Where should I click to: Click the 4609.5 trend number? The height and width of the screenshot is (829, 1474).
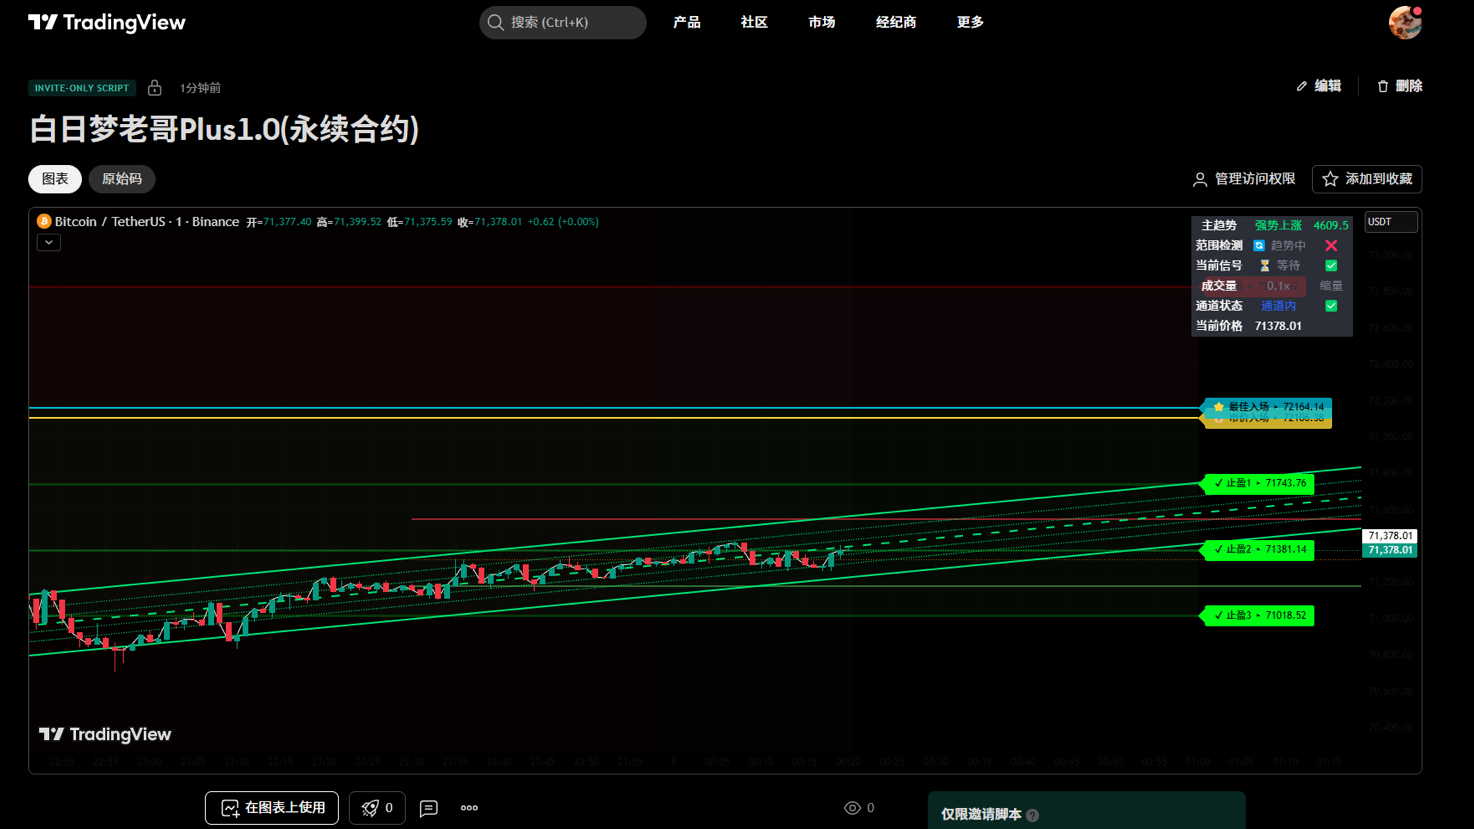[1331, 225]
